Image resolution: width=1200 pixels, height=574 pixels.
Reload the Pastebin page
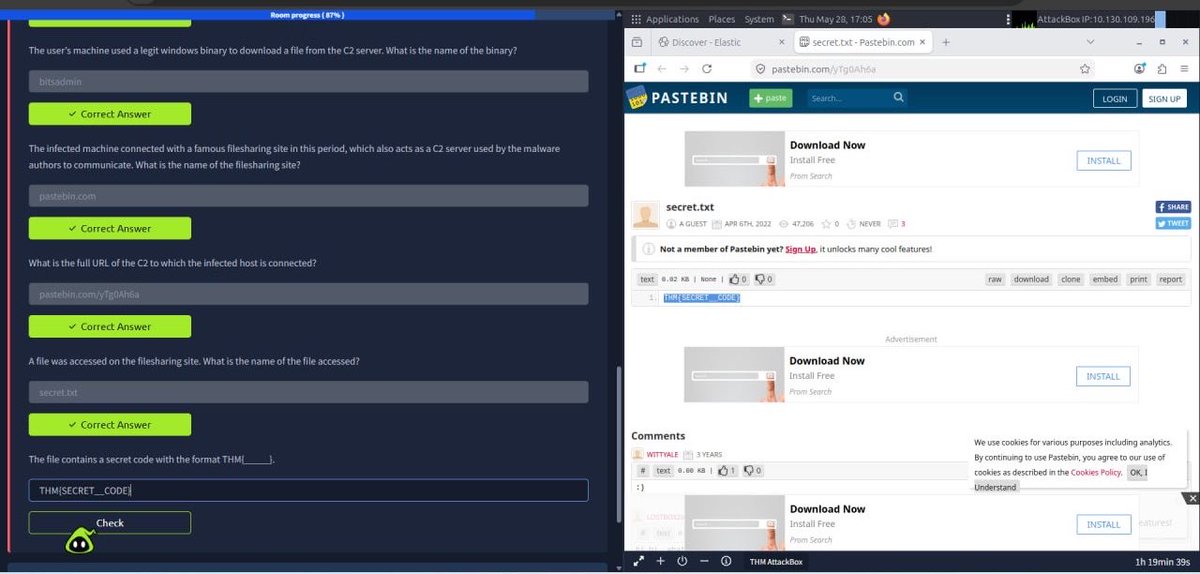(x=707, y=69)
